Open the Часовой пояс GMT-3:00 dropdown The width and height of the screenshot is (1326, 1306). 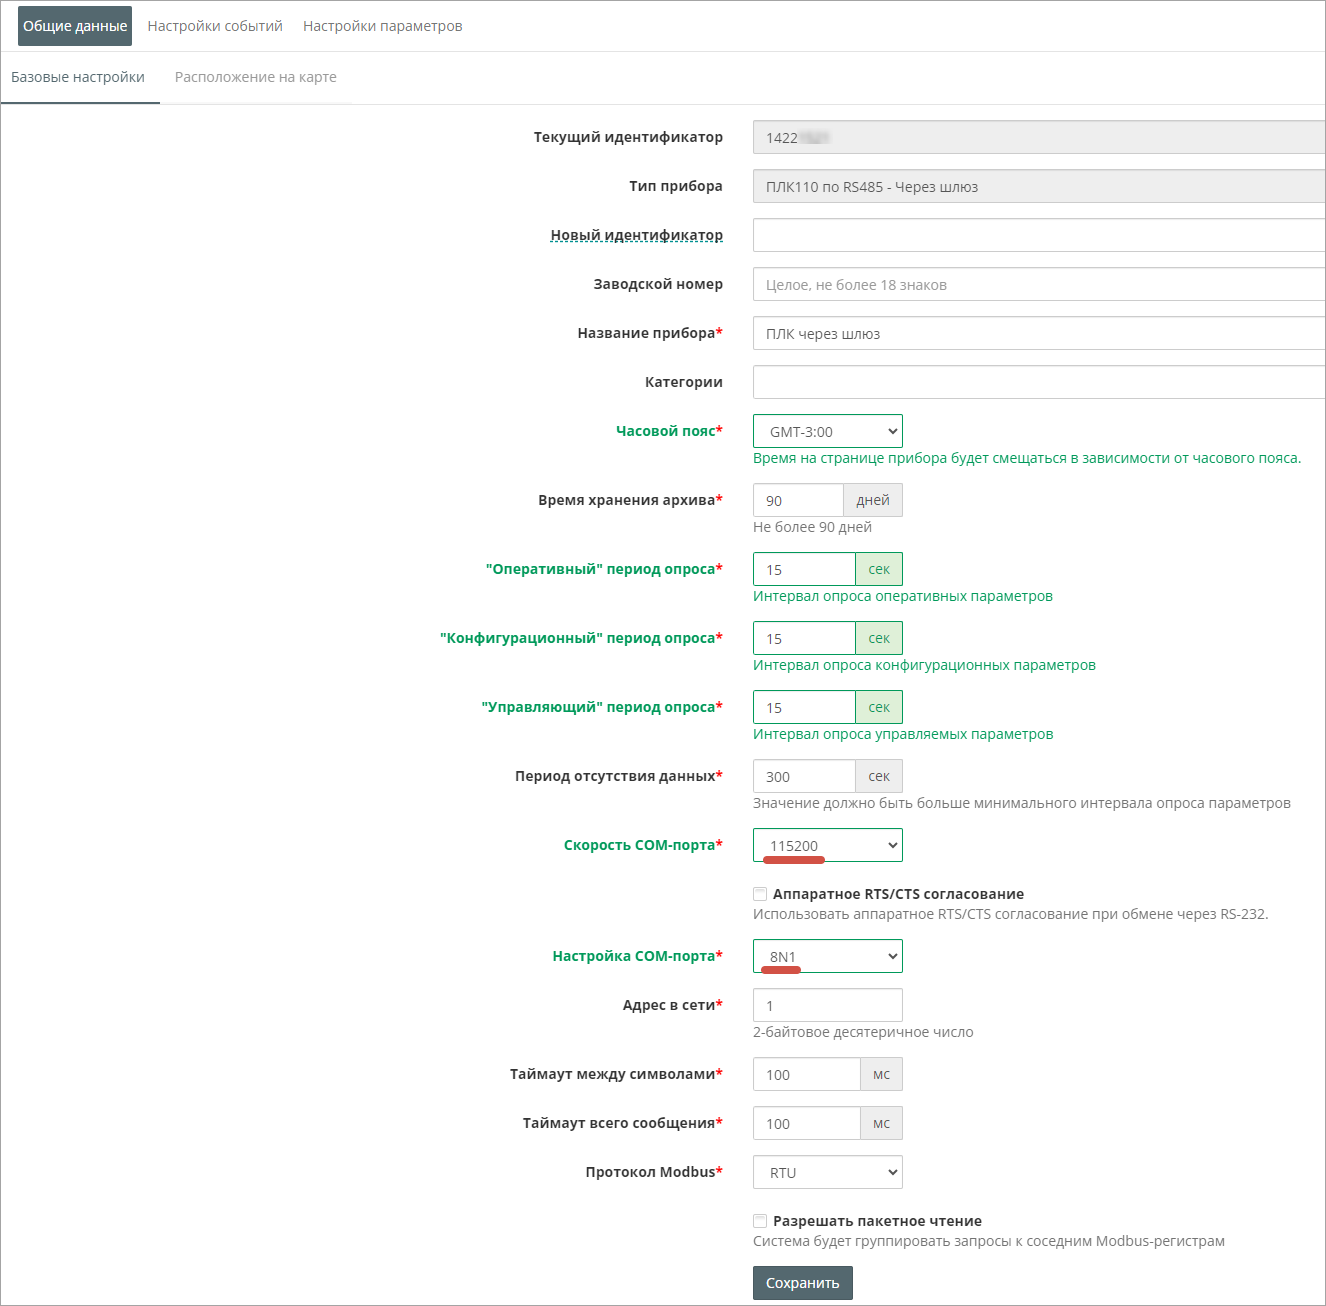(827, 432)
